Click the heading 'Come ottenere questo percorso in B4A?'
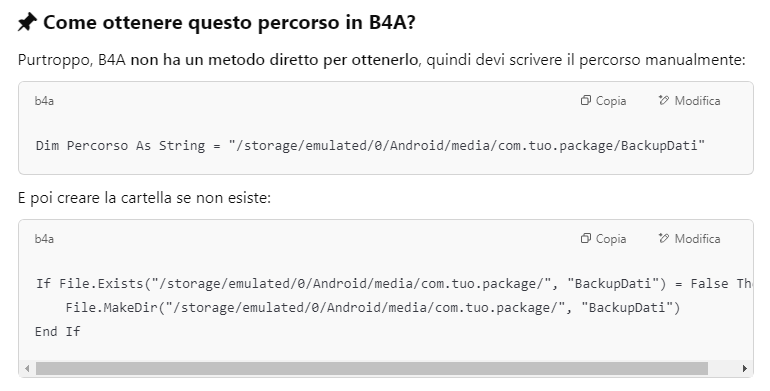This screenshot has width=770, height=391. pos(229,23)
